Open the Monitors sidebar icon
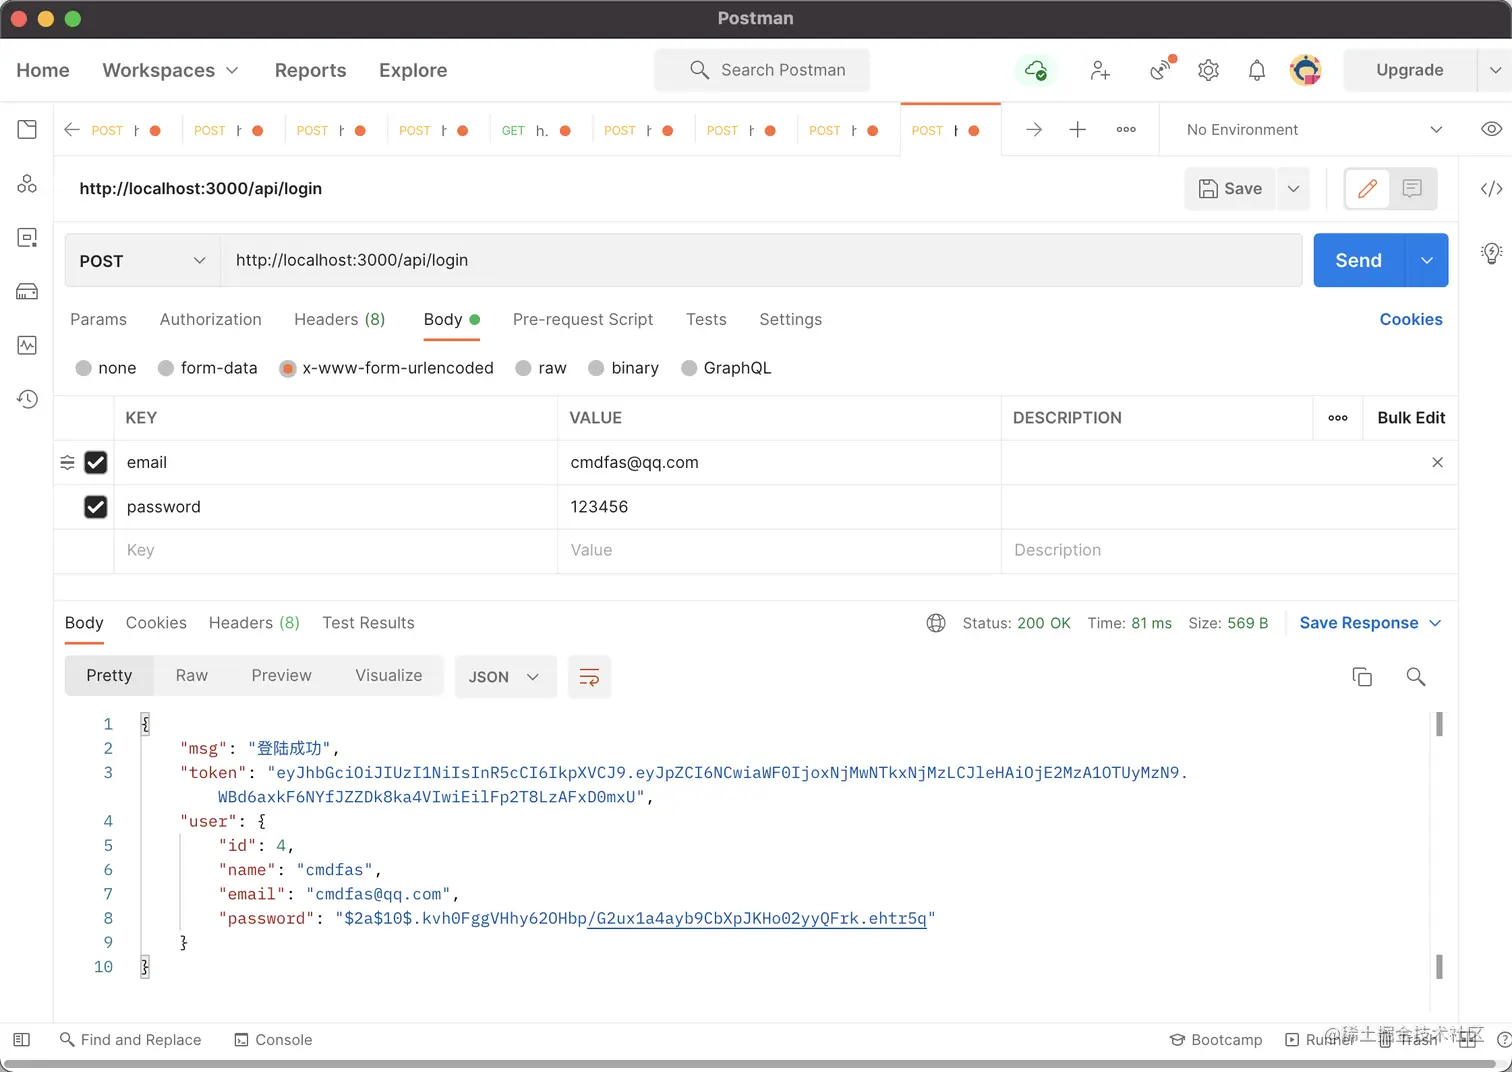The image size is (1512, 1072). click(x=27, y=345)
